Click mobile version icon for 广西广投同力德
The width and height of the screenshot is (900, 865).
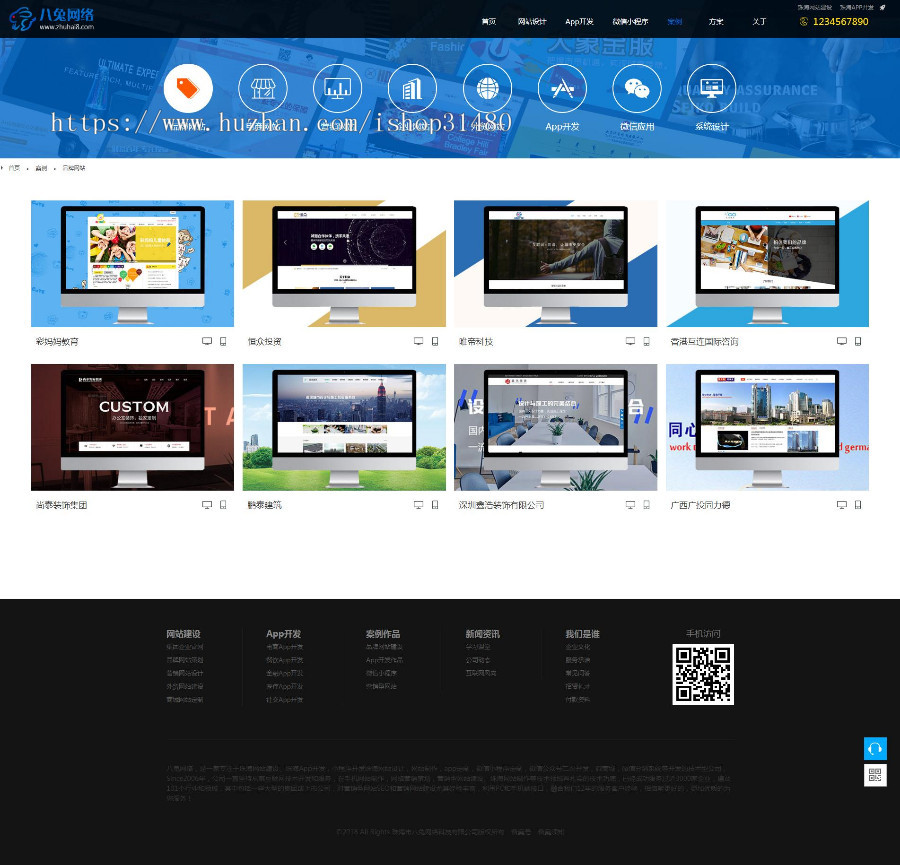(858, 505)
